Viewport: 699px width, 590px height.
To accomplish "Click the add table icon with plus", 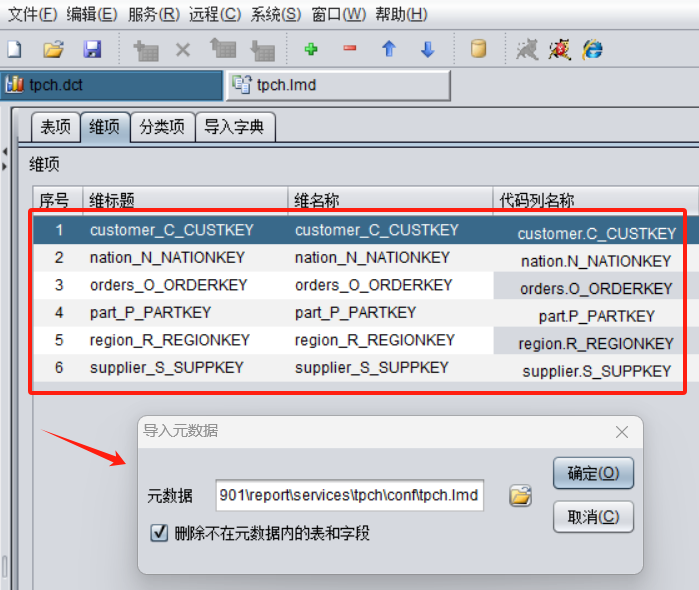I will (x=146, y=50).
